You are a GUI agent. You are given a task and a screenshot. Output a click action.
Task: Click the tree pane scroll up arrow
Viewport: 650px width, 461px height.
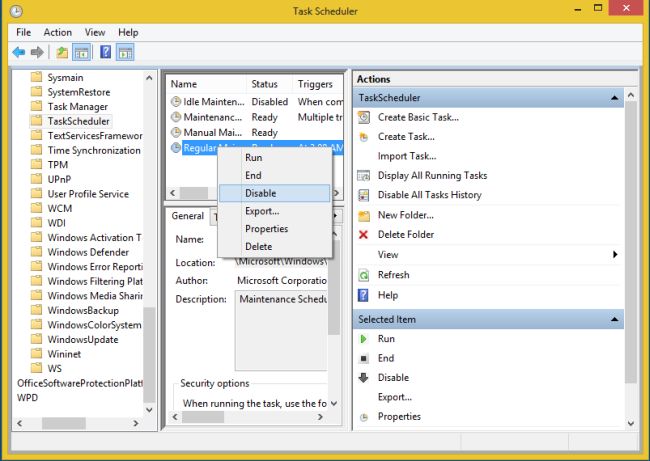149,78
